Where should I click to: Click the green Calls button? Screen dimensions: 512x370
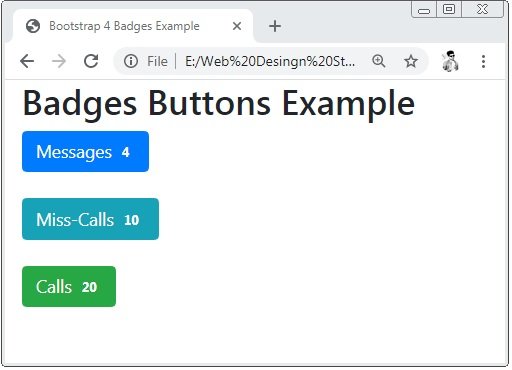(69, 286)
